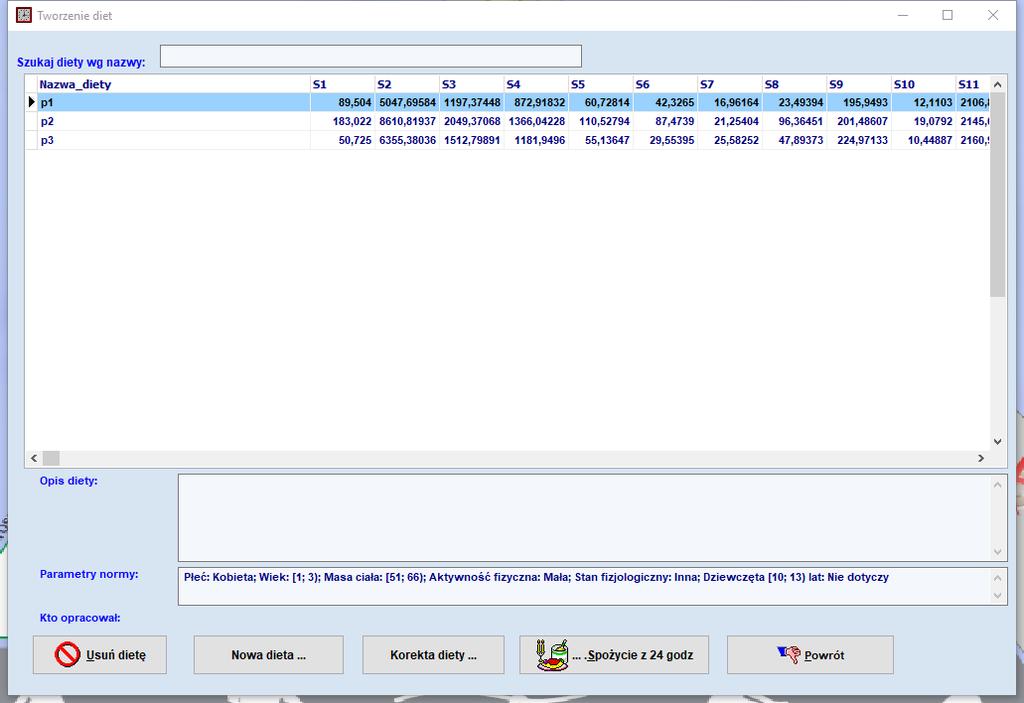Click cell value 1512,79891

click(x=472, y=140)
